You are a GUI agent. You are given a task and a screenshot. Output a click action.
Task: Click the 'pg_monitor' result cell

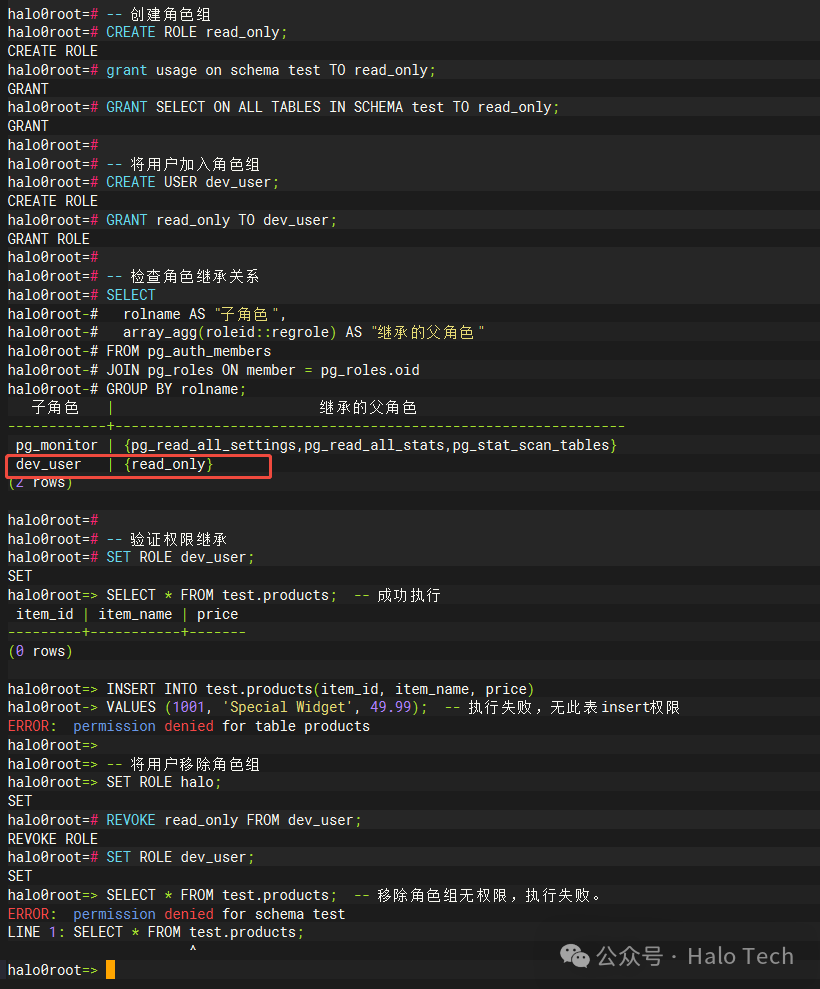coord(57,445)
